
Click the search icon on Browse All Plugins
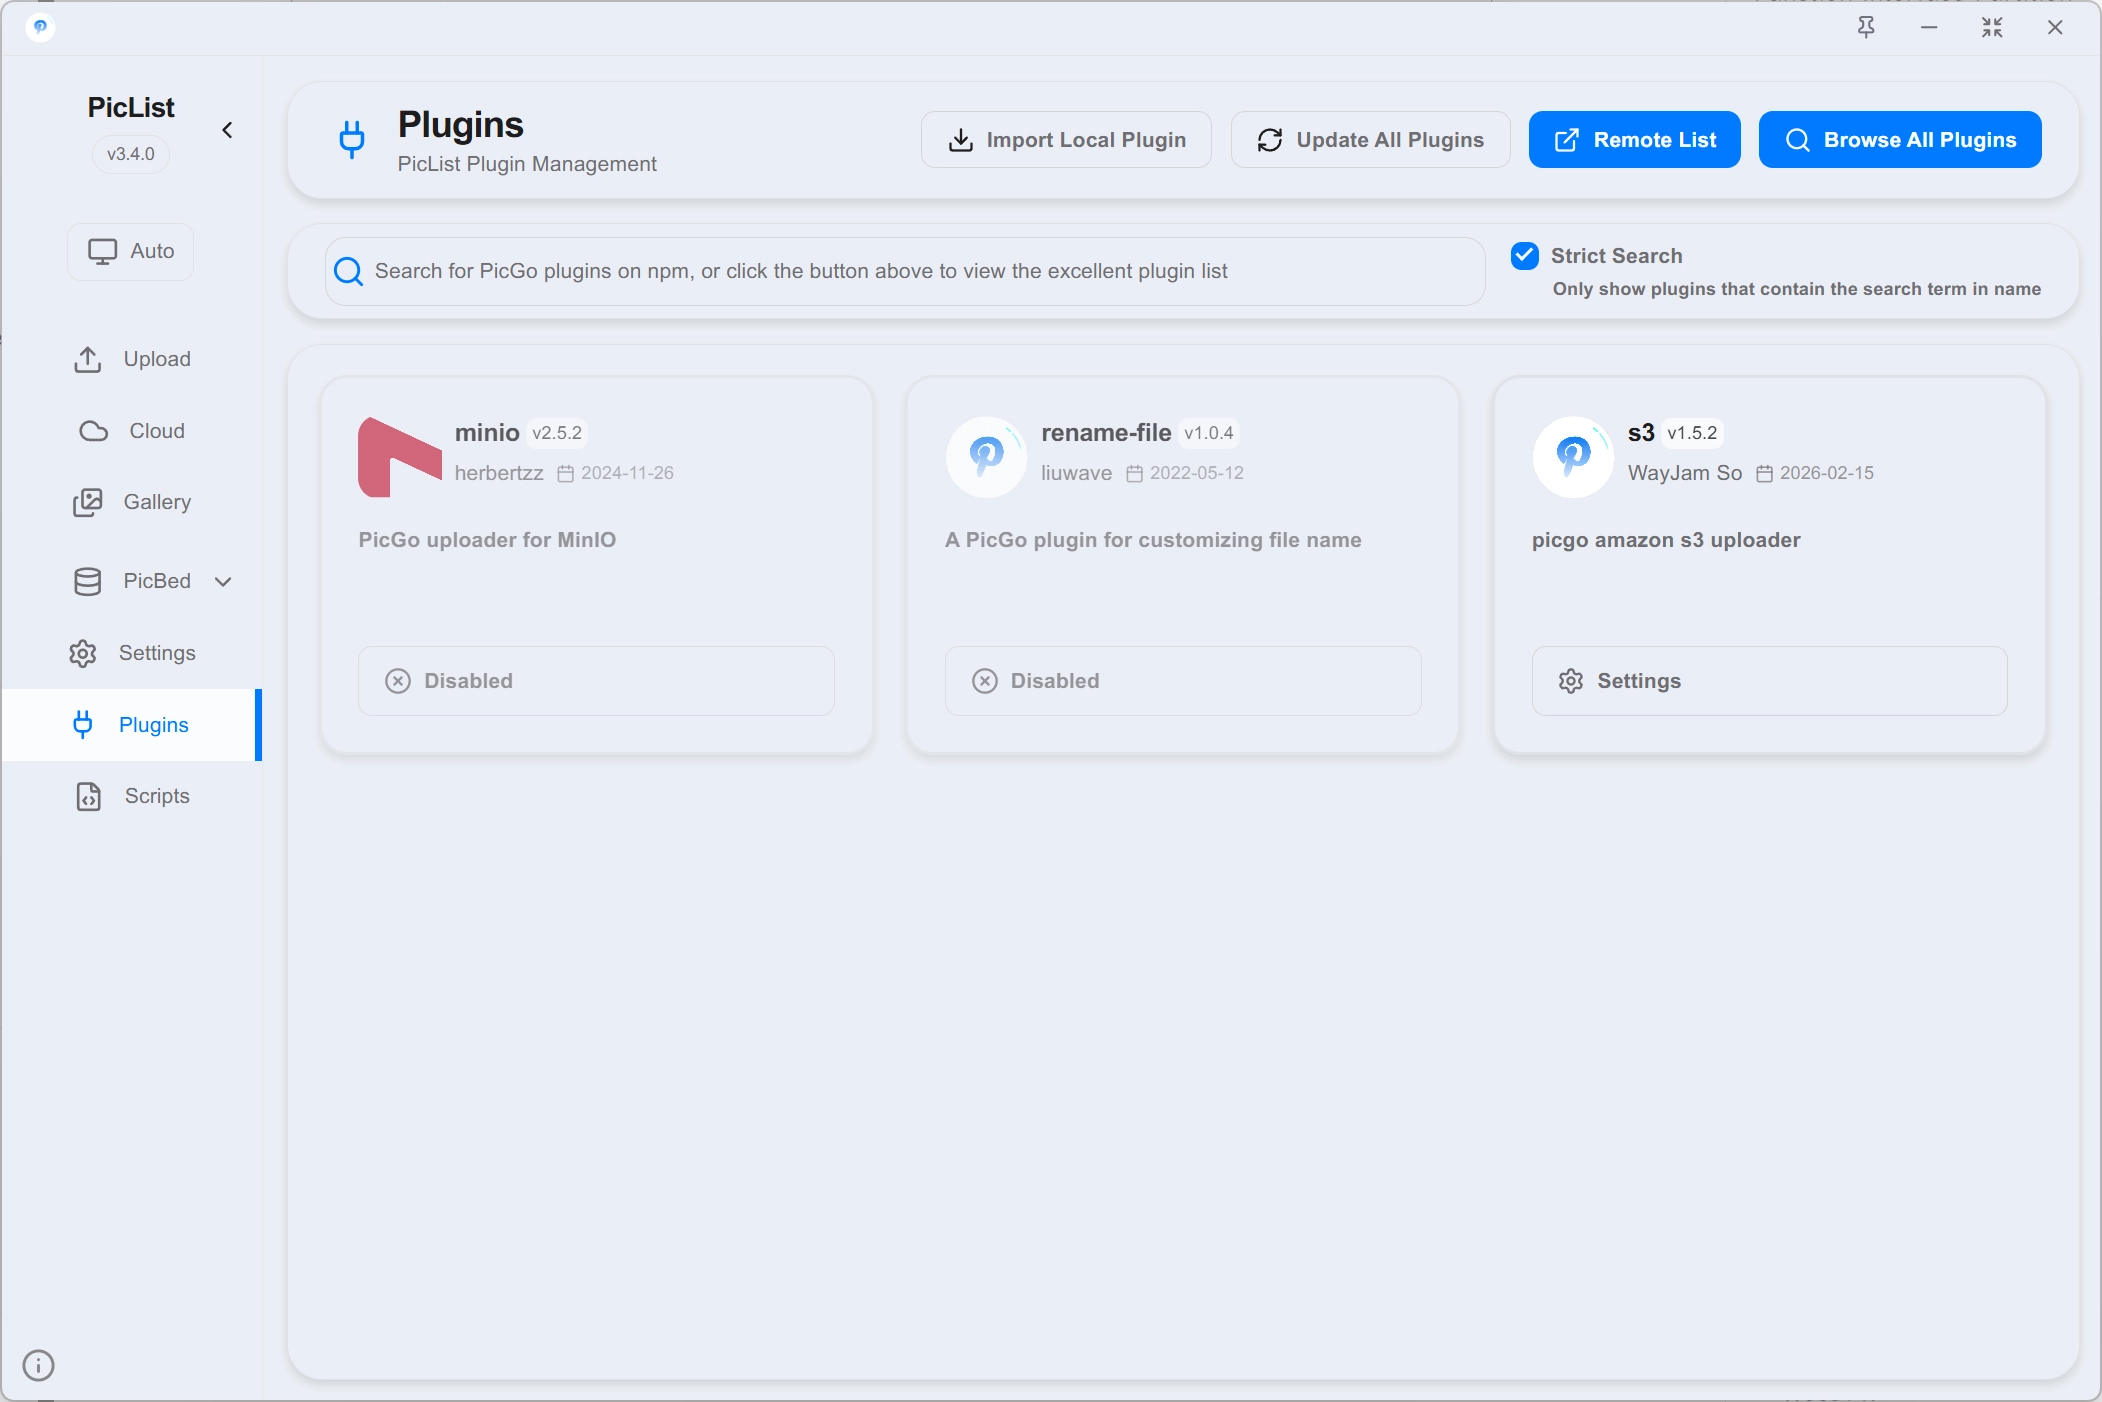pyautogui.click(x=1798, y=140)
